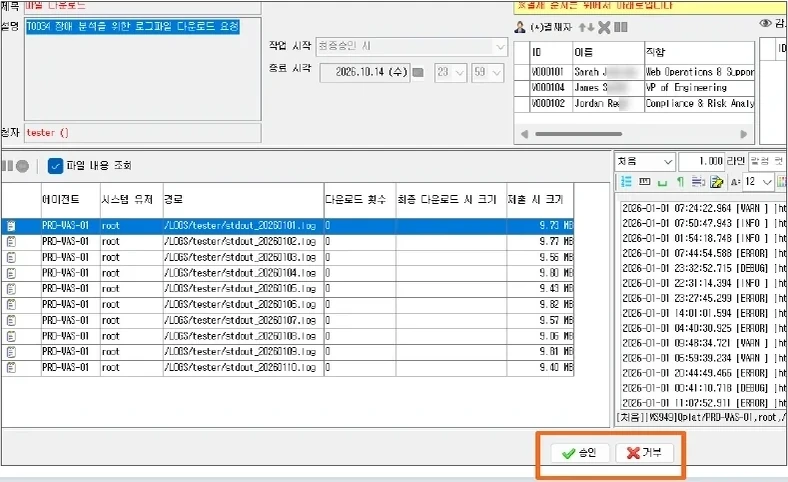Click log line 2026-01-01 23:32:52.715 DEBUG

click(703, 268)
